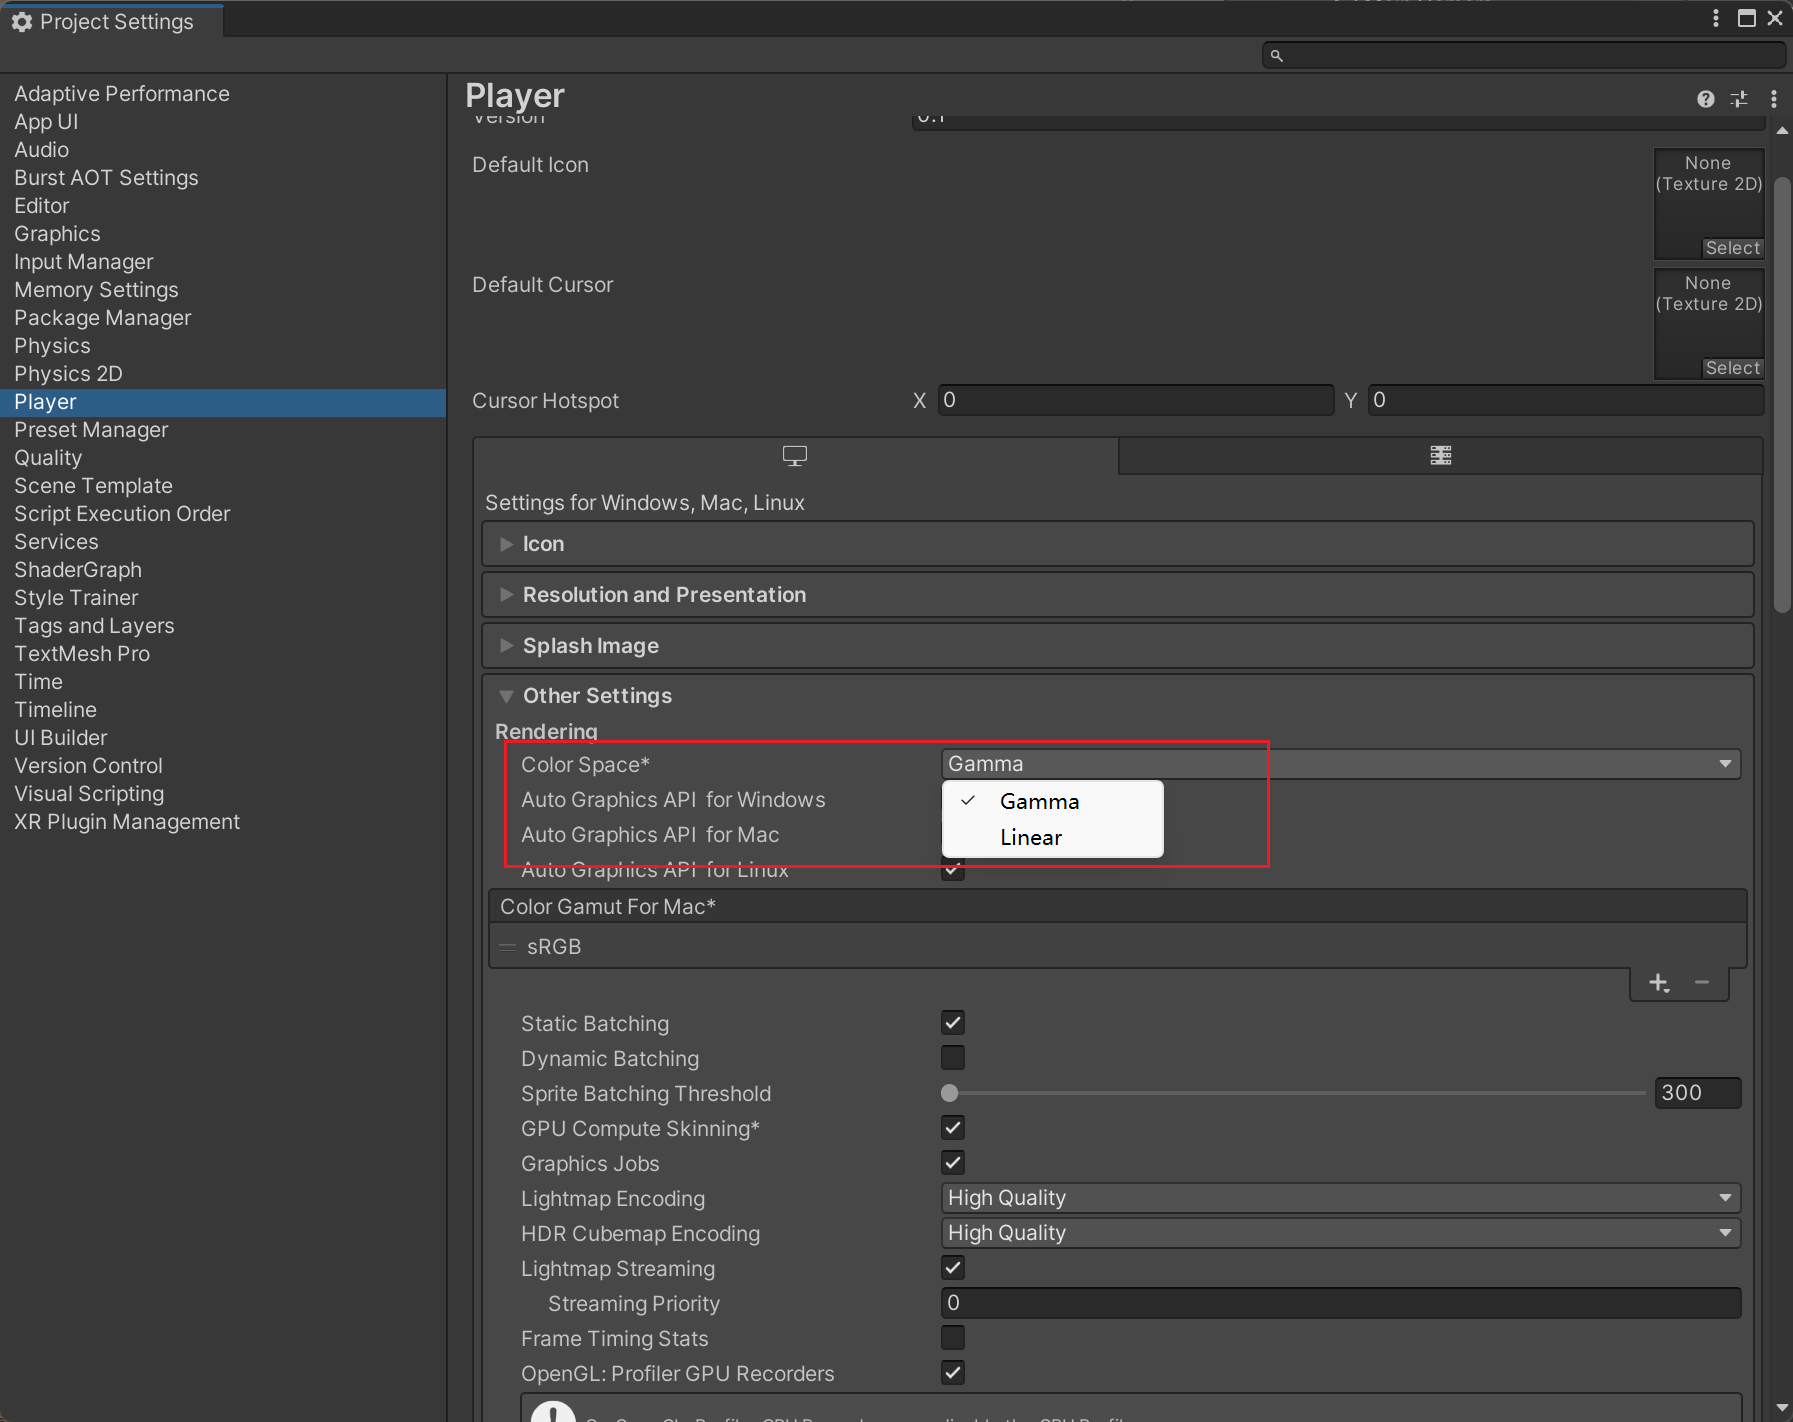Click the search magnifier icon

(x=1277, y=56)
